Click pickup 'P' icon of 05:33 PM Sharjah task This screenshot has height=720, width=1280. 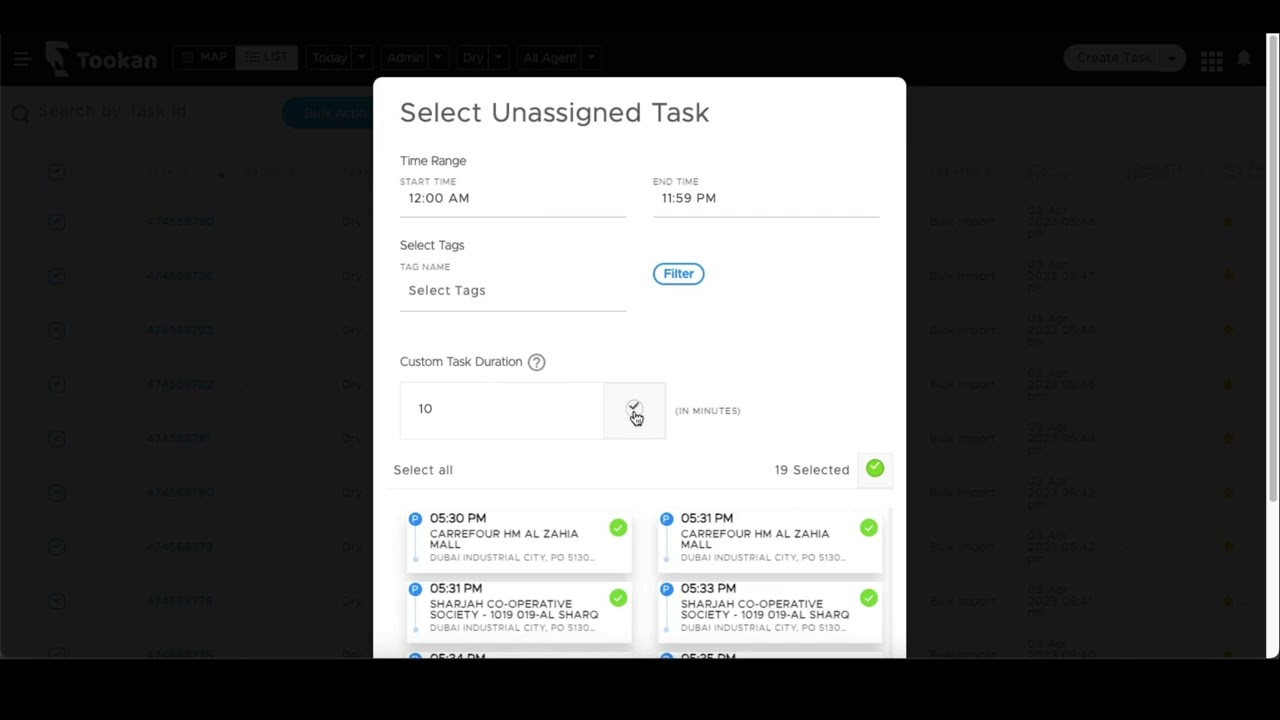click(666, 589)
